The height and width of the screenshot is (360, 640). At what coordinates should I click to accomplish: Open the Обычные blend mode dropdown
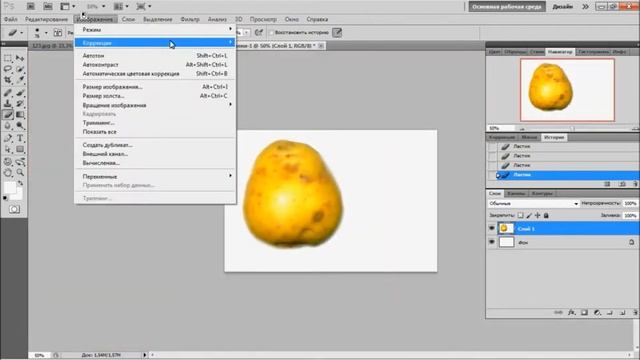pyautogui.click(x=533, y=203)
